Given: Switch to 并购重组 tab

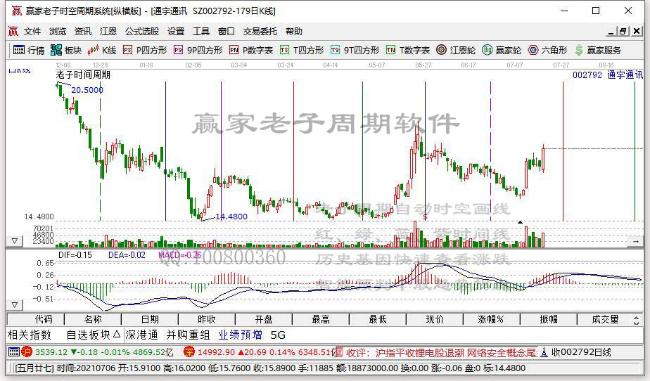Looking at the screenshot, I should pos(188,335).
